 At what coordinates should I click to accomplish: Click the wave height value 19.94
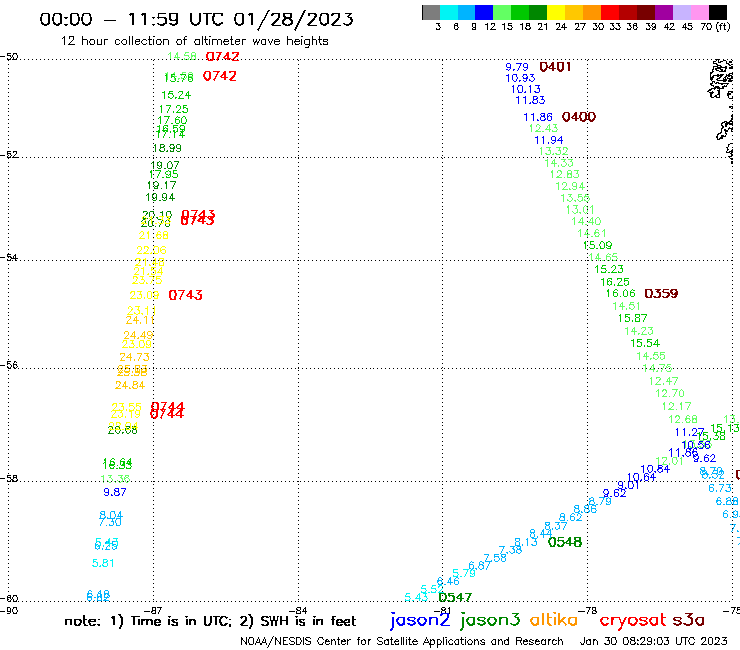tap(160, 198)
